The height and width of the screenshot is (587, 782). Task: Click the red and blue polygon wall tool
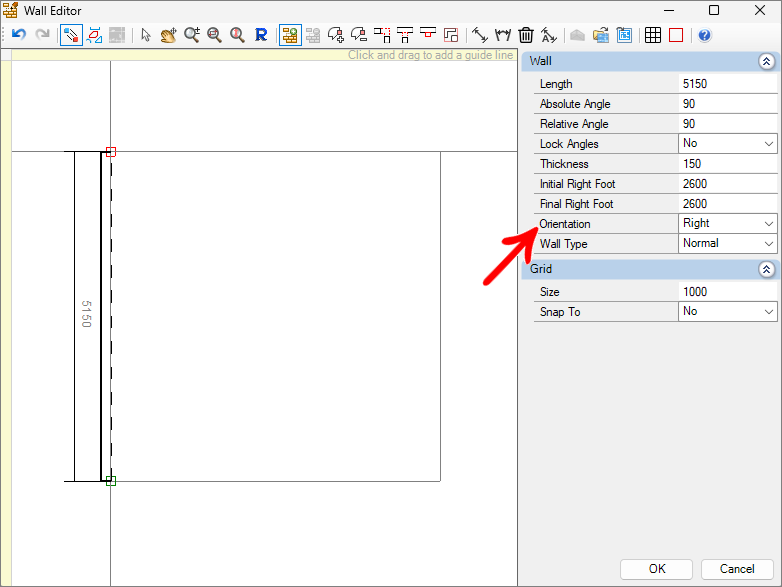click(94, 35)
